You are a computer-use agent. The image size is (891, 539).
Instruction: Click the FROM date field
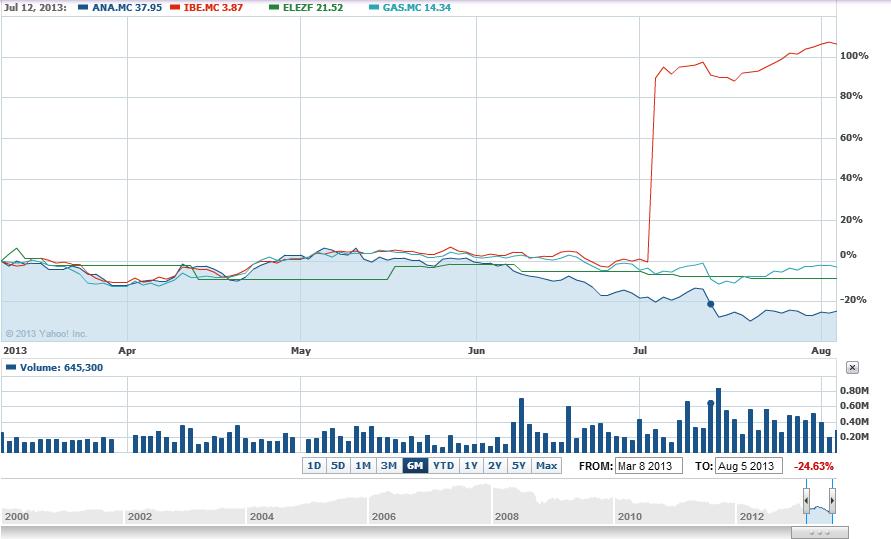(x=648, y=466)
